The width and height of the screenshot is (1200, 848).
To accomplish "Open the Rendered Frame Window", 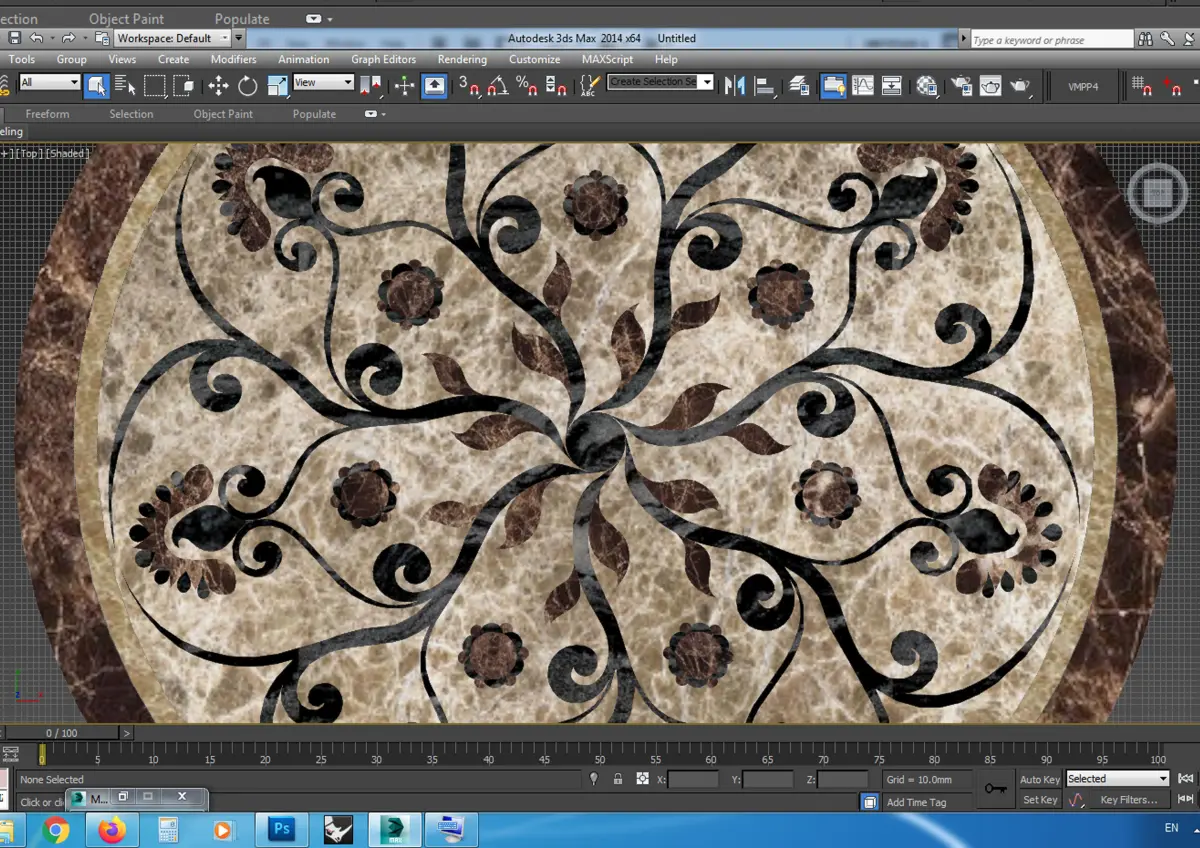I will point(990,86).
